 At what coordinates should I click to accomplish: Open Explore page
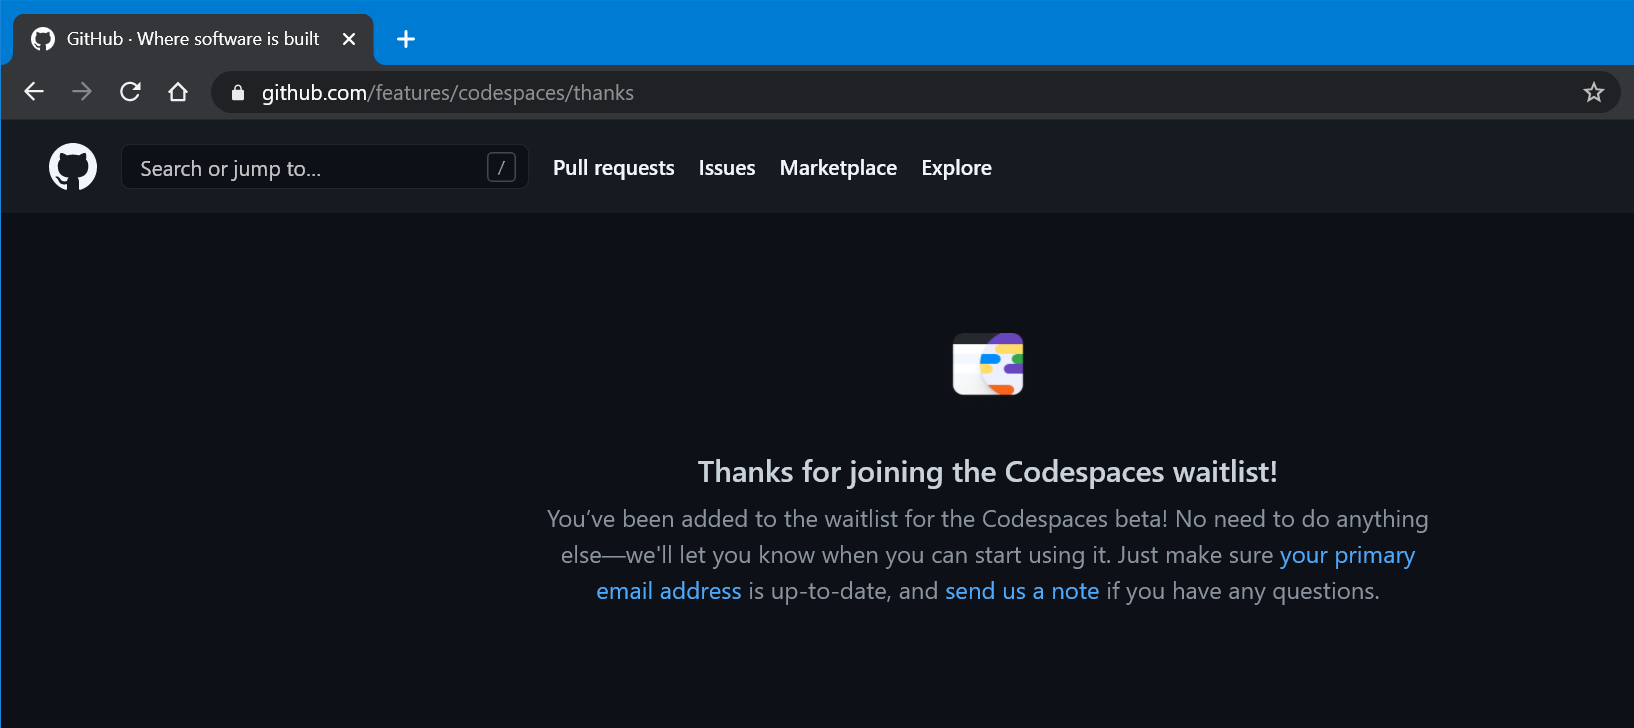click(957, 168)
